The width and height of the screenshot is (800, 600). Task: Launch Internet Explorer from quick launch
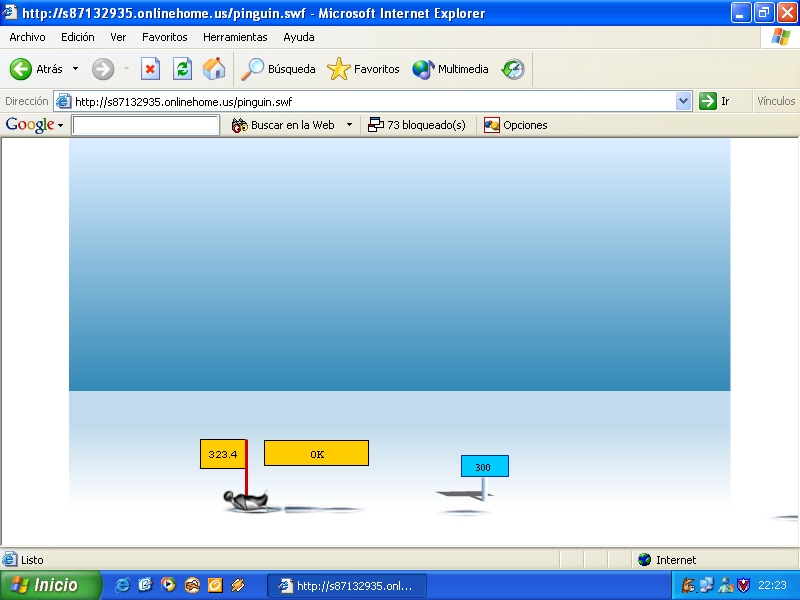(x=122, y=585)
